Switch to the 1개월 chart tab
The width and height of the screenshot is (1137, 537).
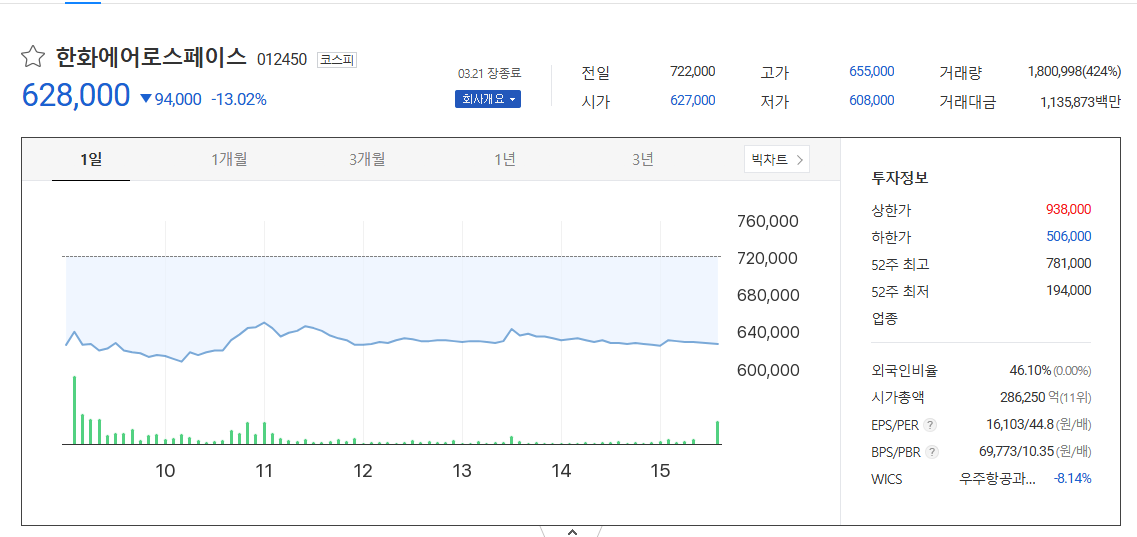pyautogui.click(x=229, y=159)
